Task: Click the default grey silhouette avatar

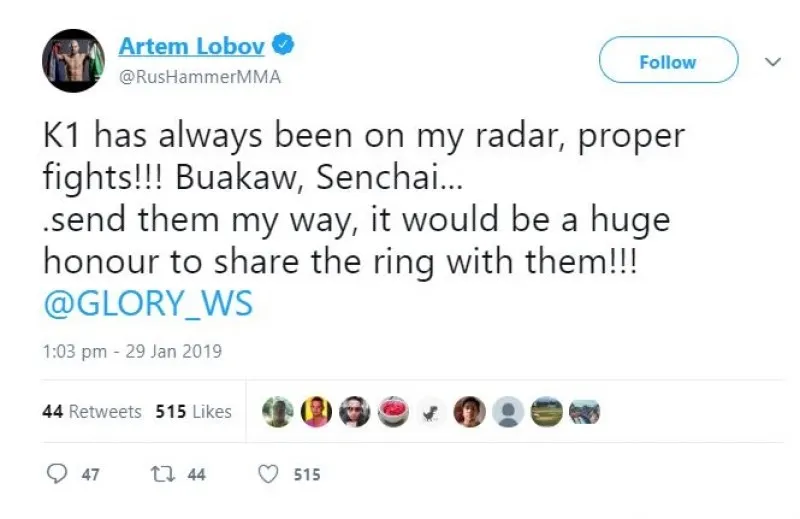Action: pos(510,411)
